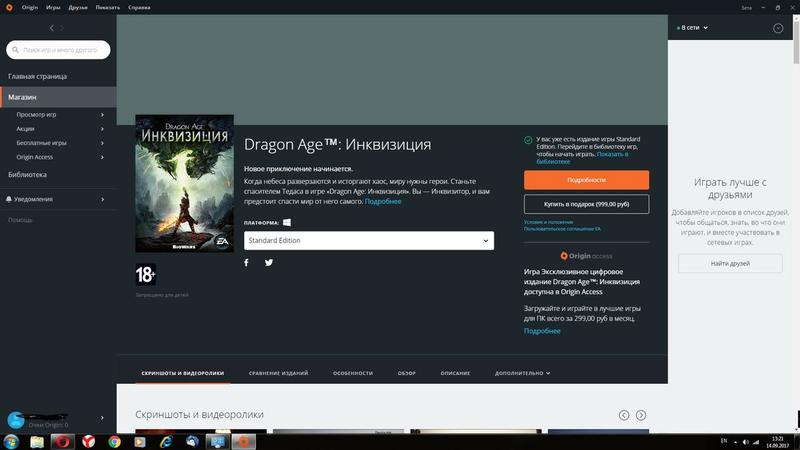Open the Дополнительно tab dropdown
800x450 pixels.
click(522, 373)
